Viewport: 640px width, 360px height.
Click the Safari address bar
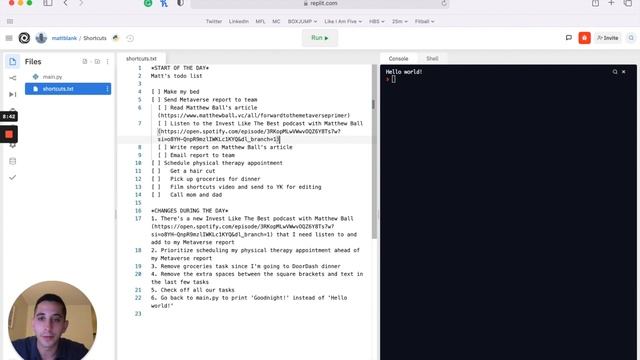point(320,3)
